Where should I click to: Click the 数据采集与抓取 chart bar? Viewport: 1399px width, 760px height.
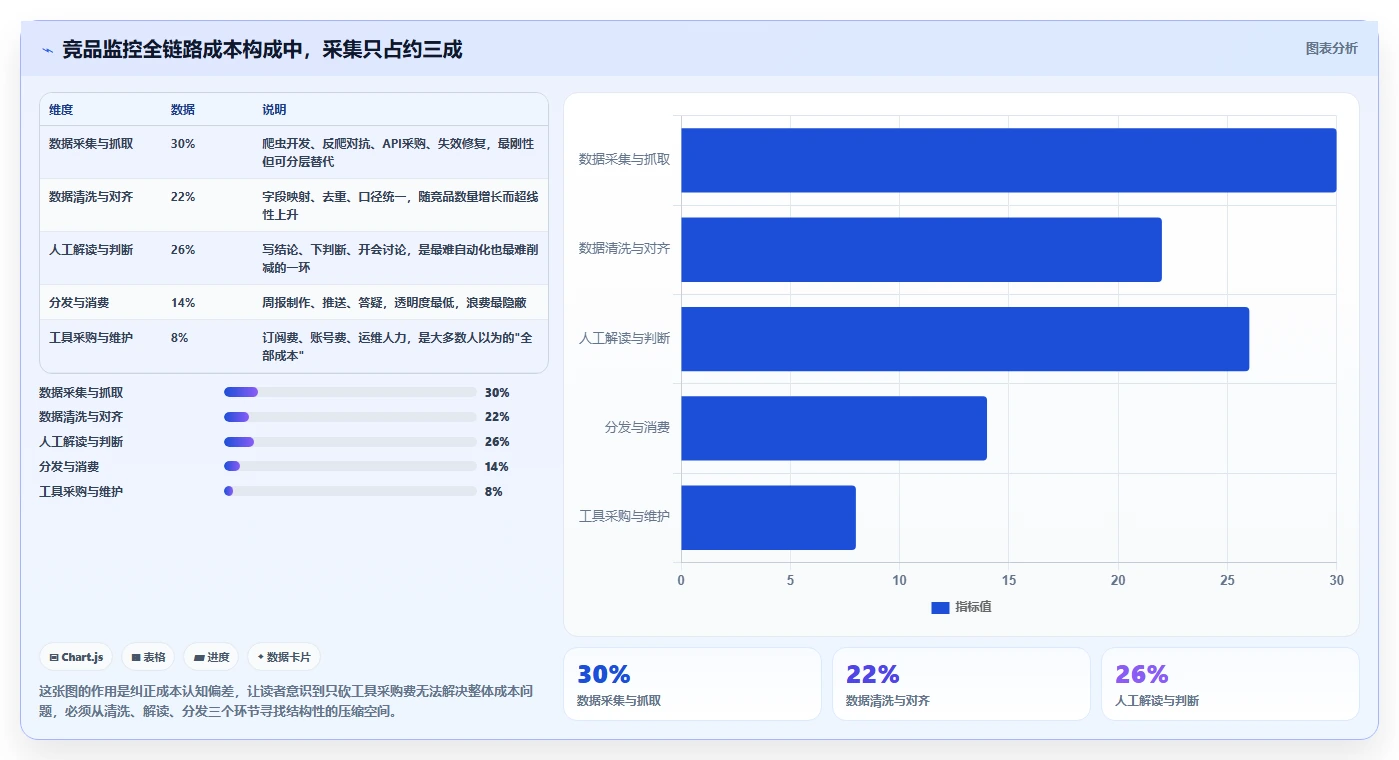tap(1008, 160)
